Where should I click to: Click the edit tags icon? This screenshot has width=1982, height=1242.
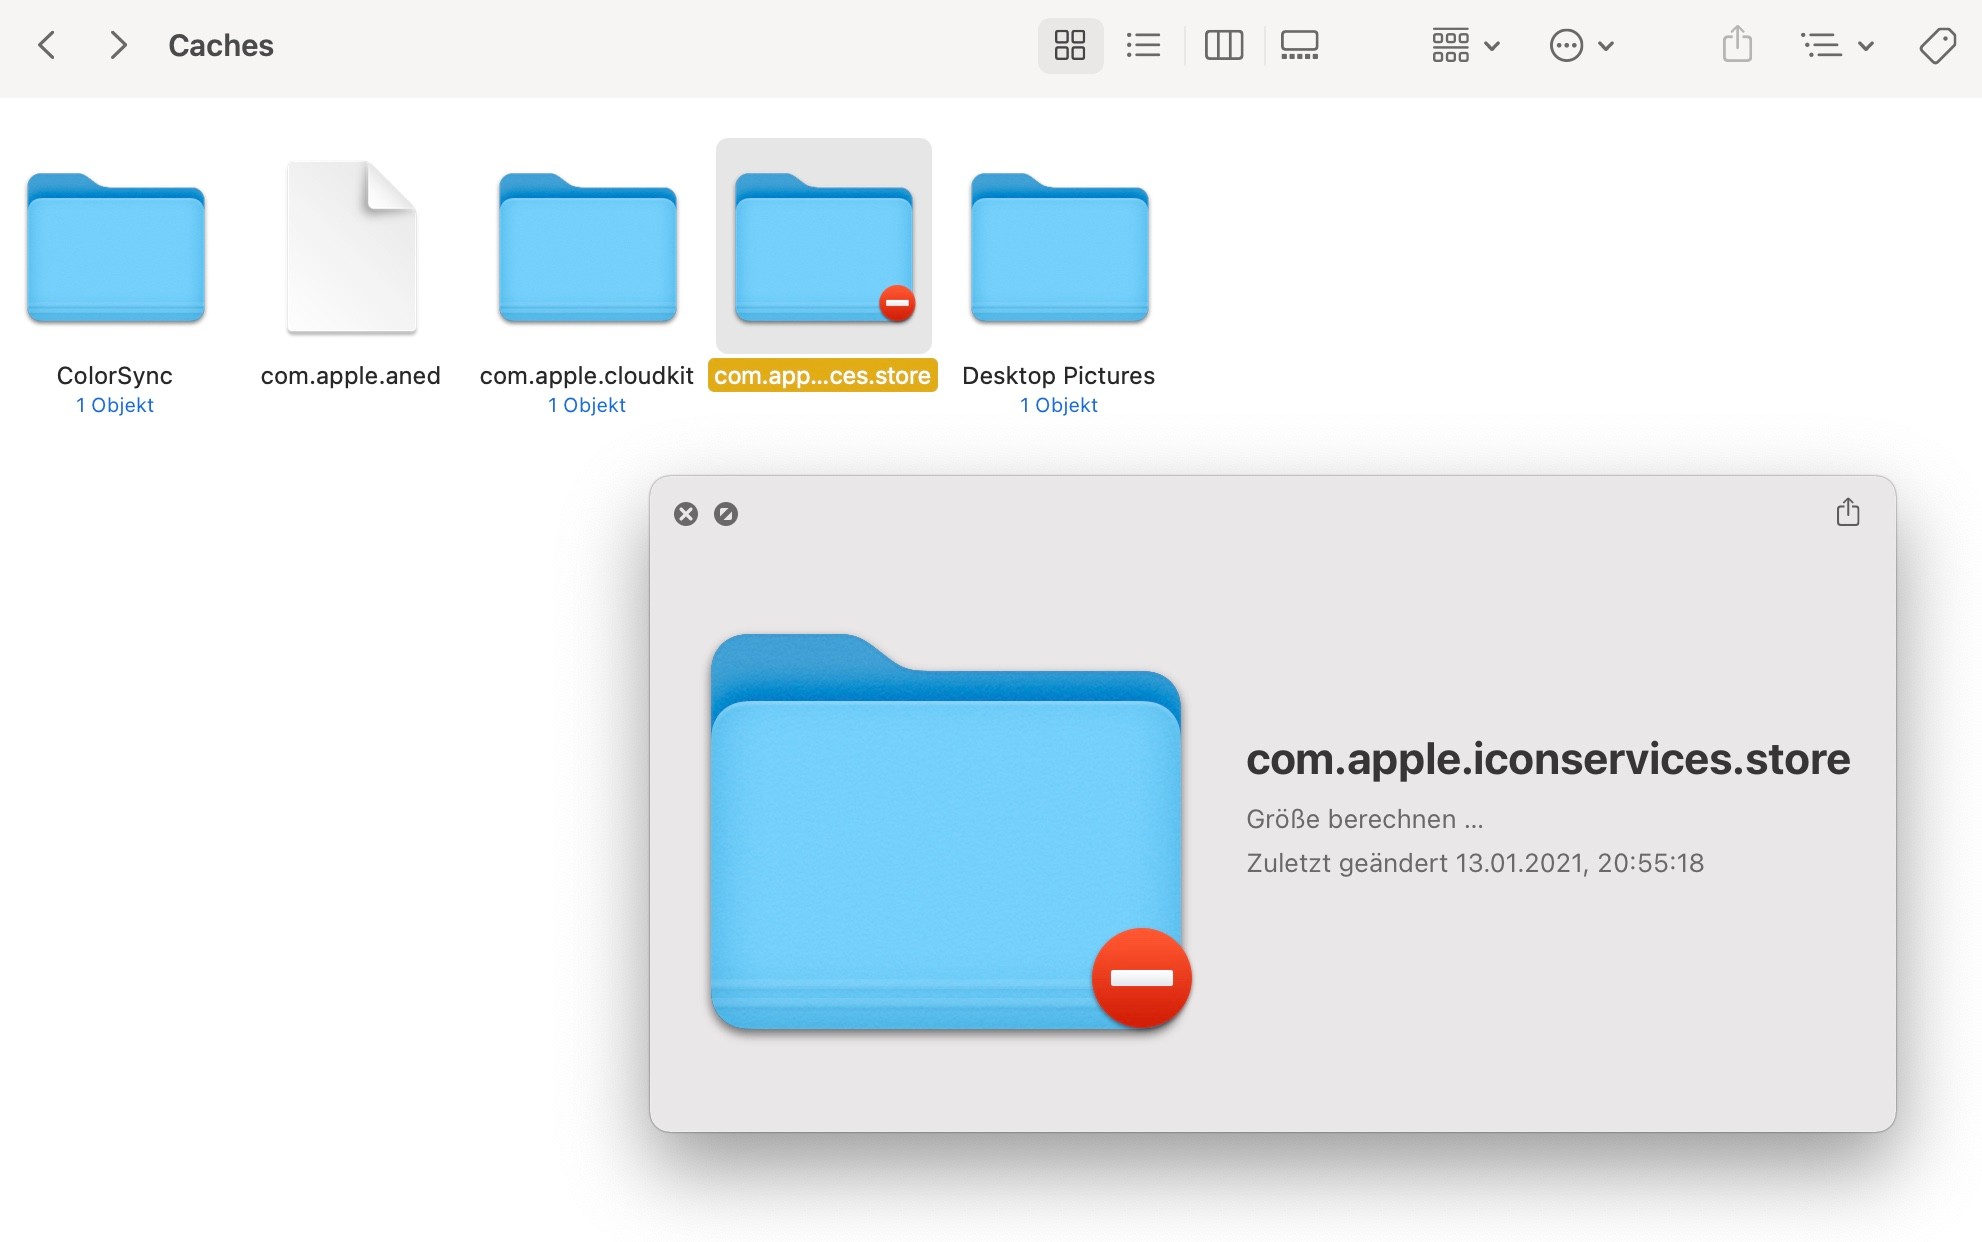coord(1937,45)
